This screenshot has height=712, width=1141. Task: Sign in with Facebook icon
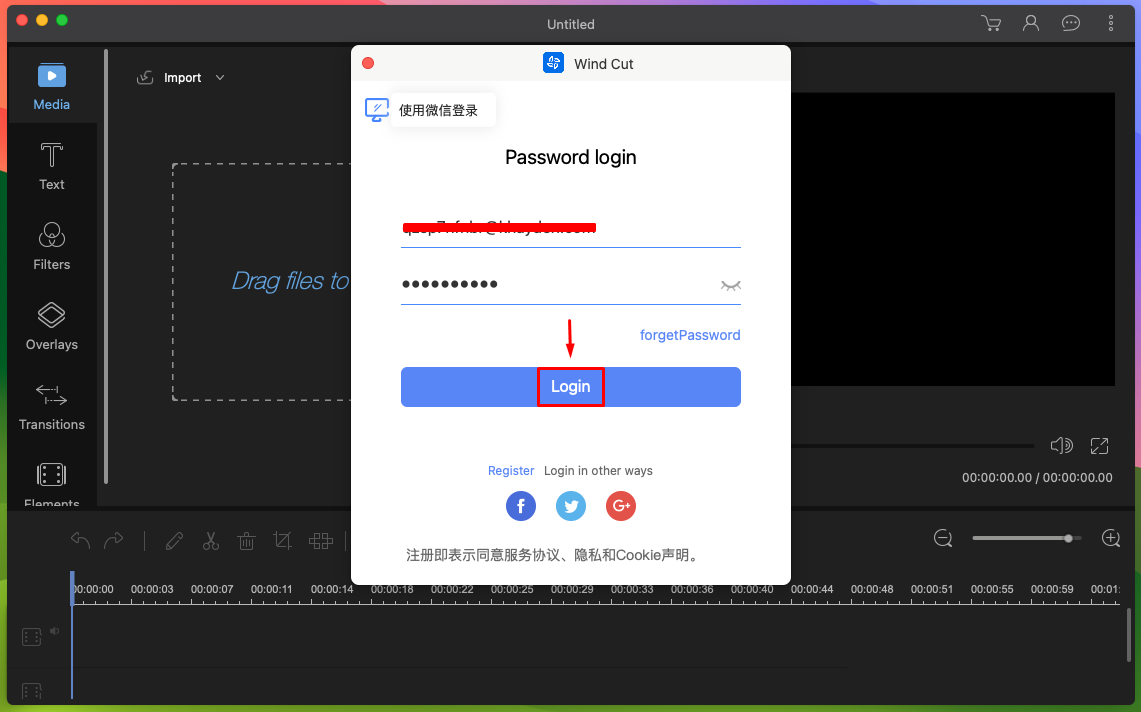click(521, 506)
